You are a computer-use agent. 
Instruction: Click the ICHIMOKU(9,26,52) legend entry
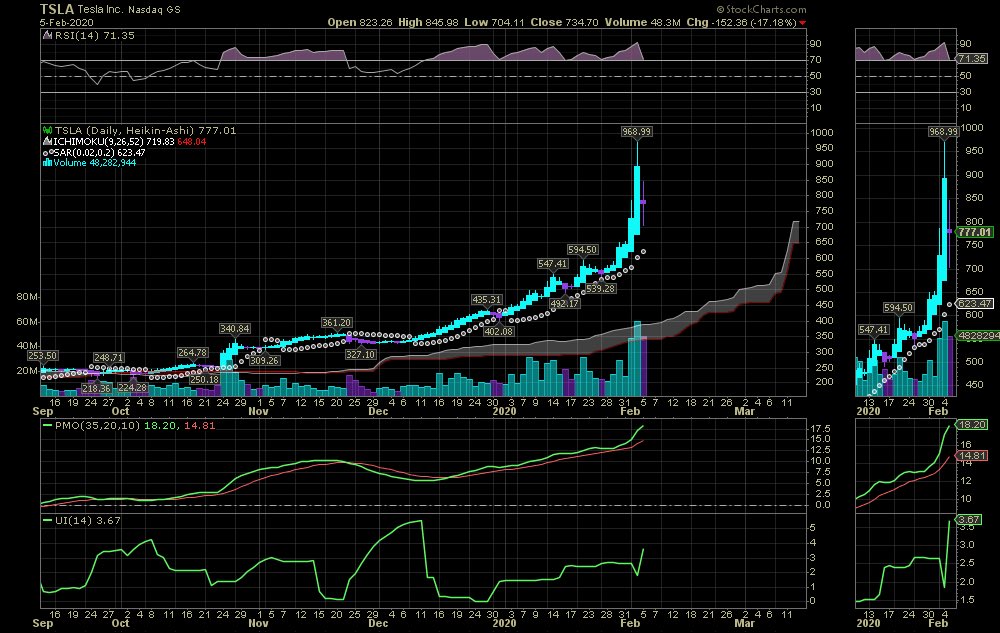point(130,142)
